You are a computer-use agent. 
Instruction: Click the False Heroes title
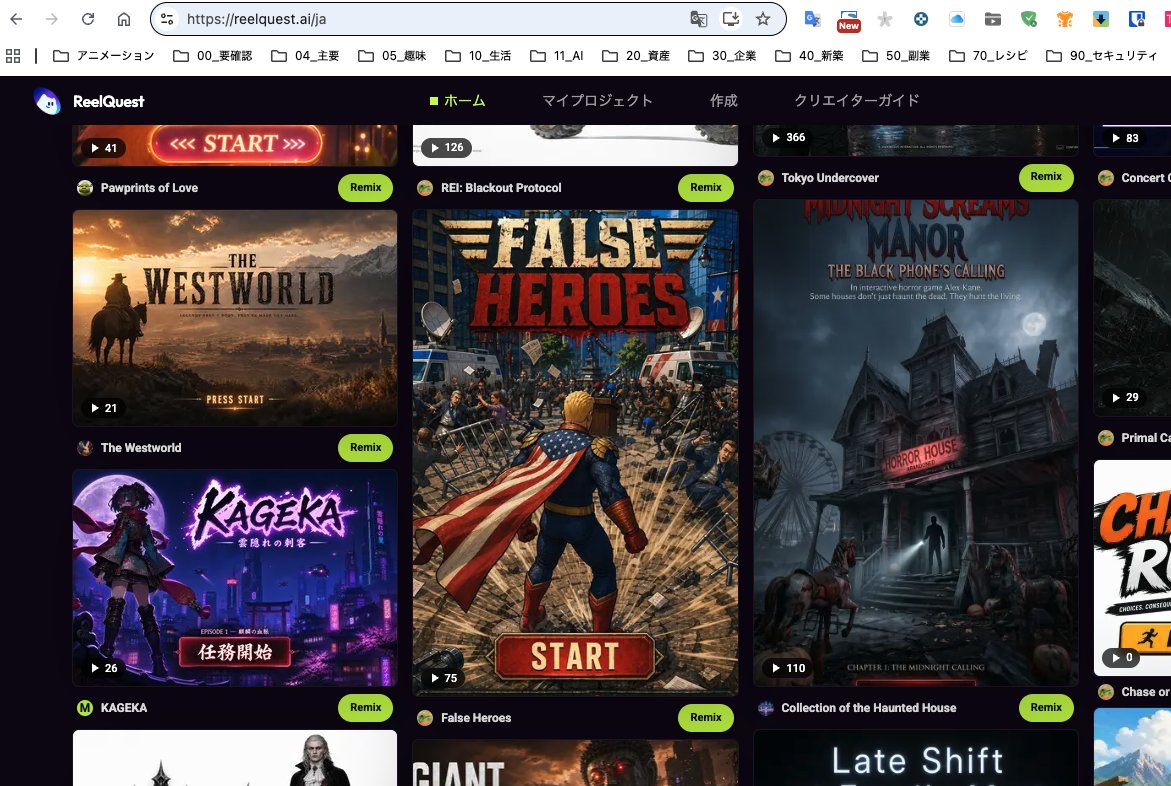point(476,717)
